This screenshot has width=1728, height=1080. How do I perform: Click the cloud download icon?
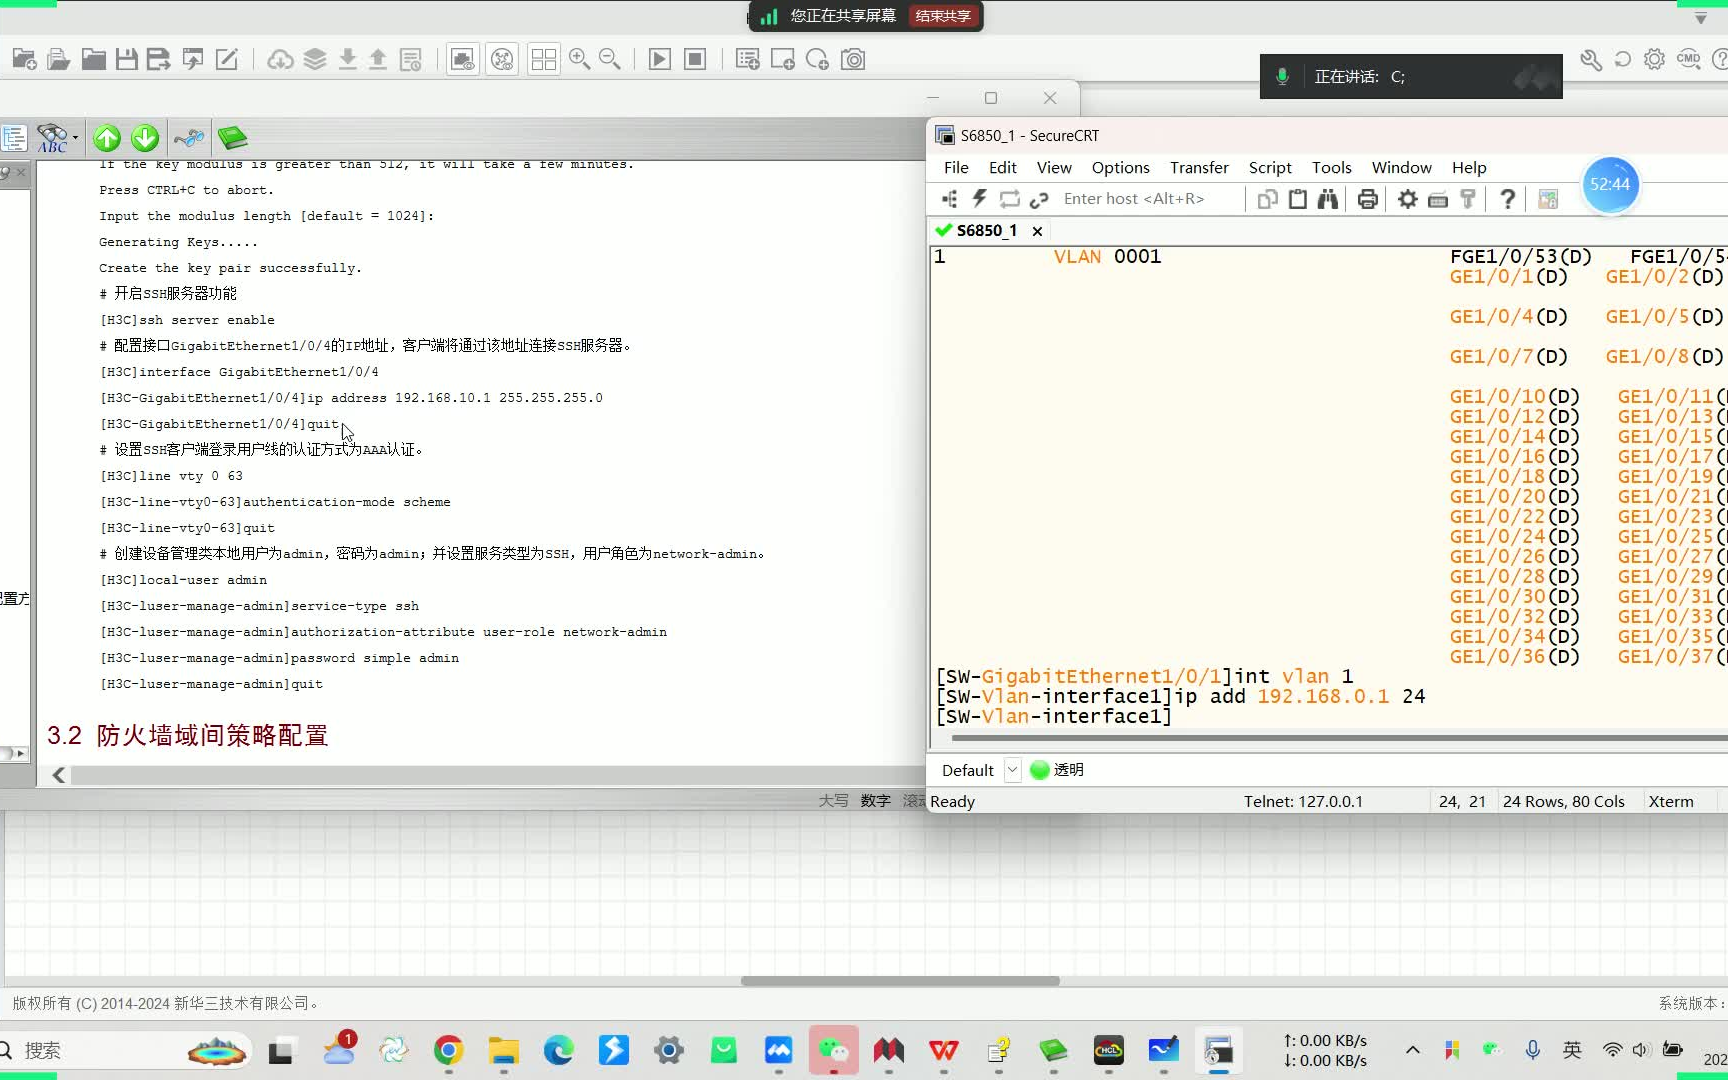click(x=280, y=60)
